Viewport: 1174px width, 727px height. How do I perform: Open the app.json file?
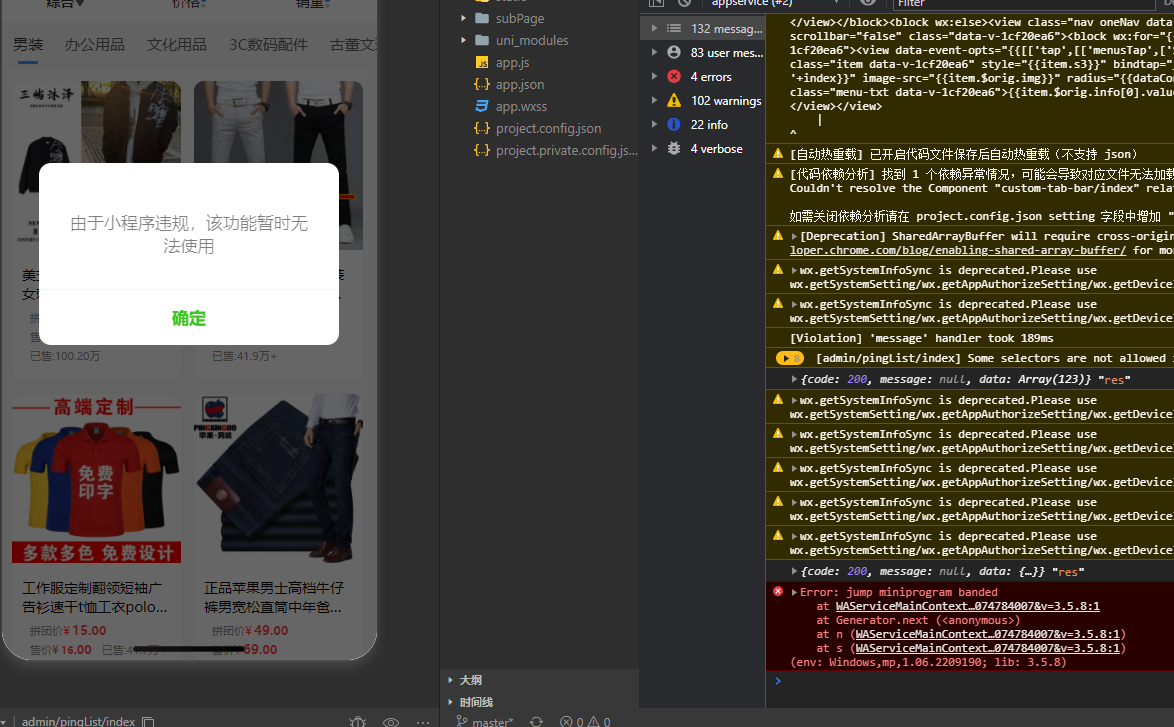point(520,85)
